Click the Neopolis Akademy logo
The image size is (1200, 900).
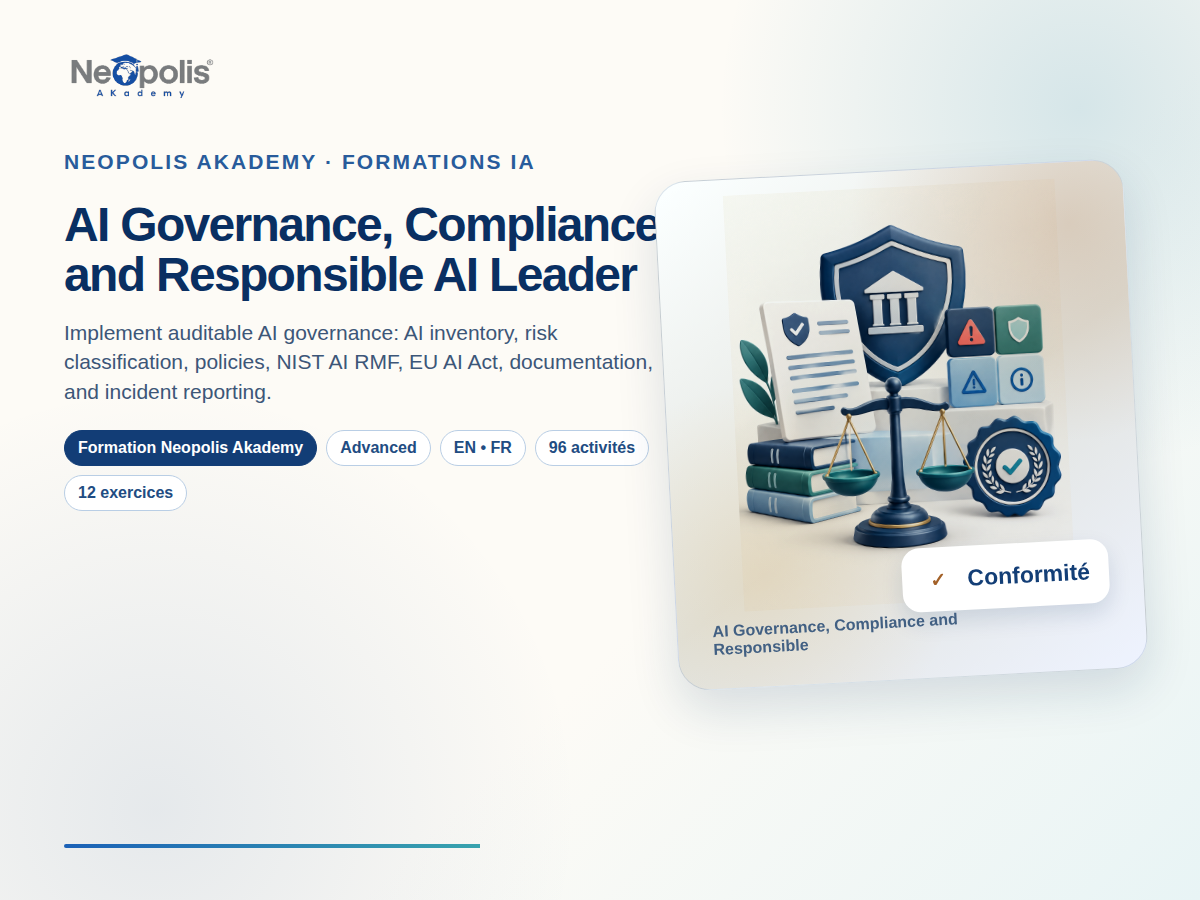141,76
